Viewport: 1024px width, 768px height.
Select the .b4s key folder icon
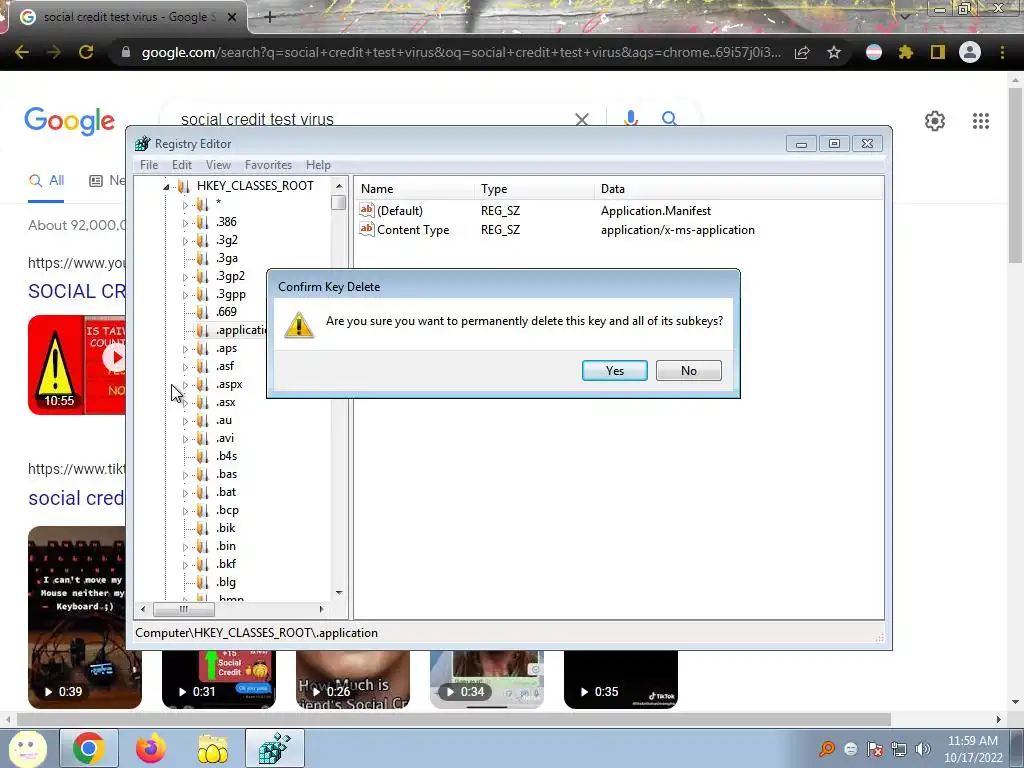coord(202,456)
